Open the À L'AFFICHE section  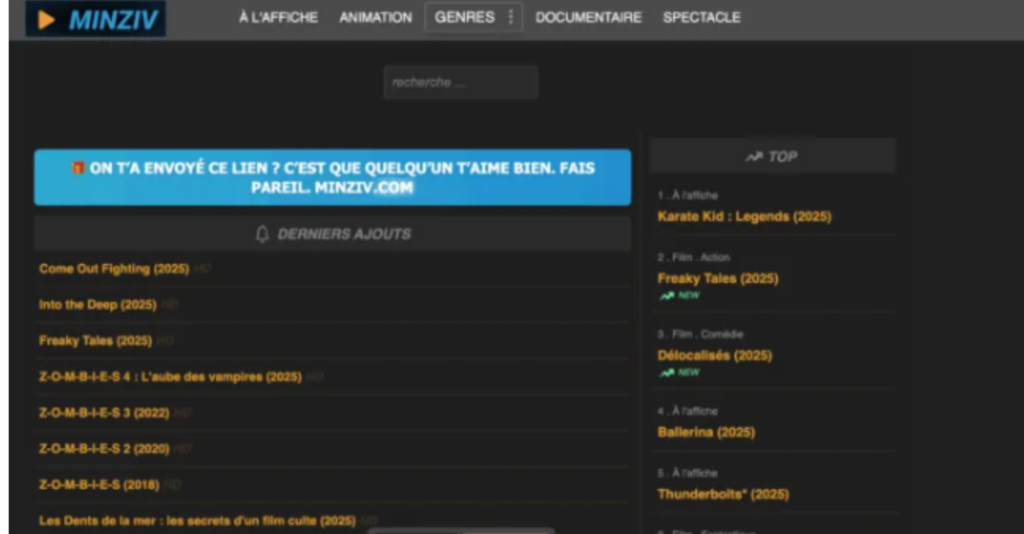pos(278,17)
